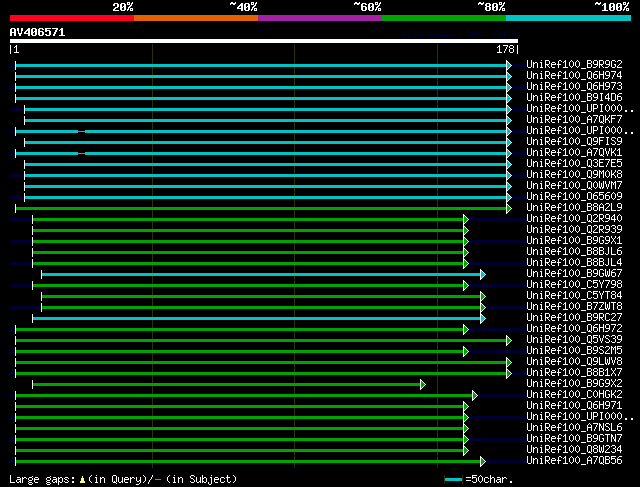Viewport: 640px width, 487px height.
Task: Select the UniRef100_A7NSL6 label
Action: 574,428
